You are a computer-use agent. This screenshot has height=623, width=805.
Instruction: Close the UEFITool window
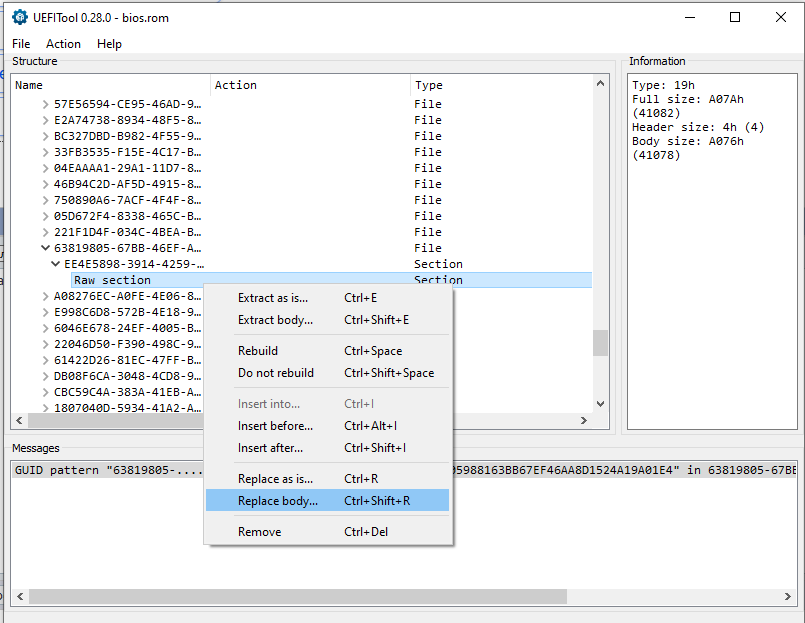tap(781, 17)
